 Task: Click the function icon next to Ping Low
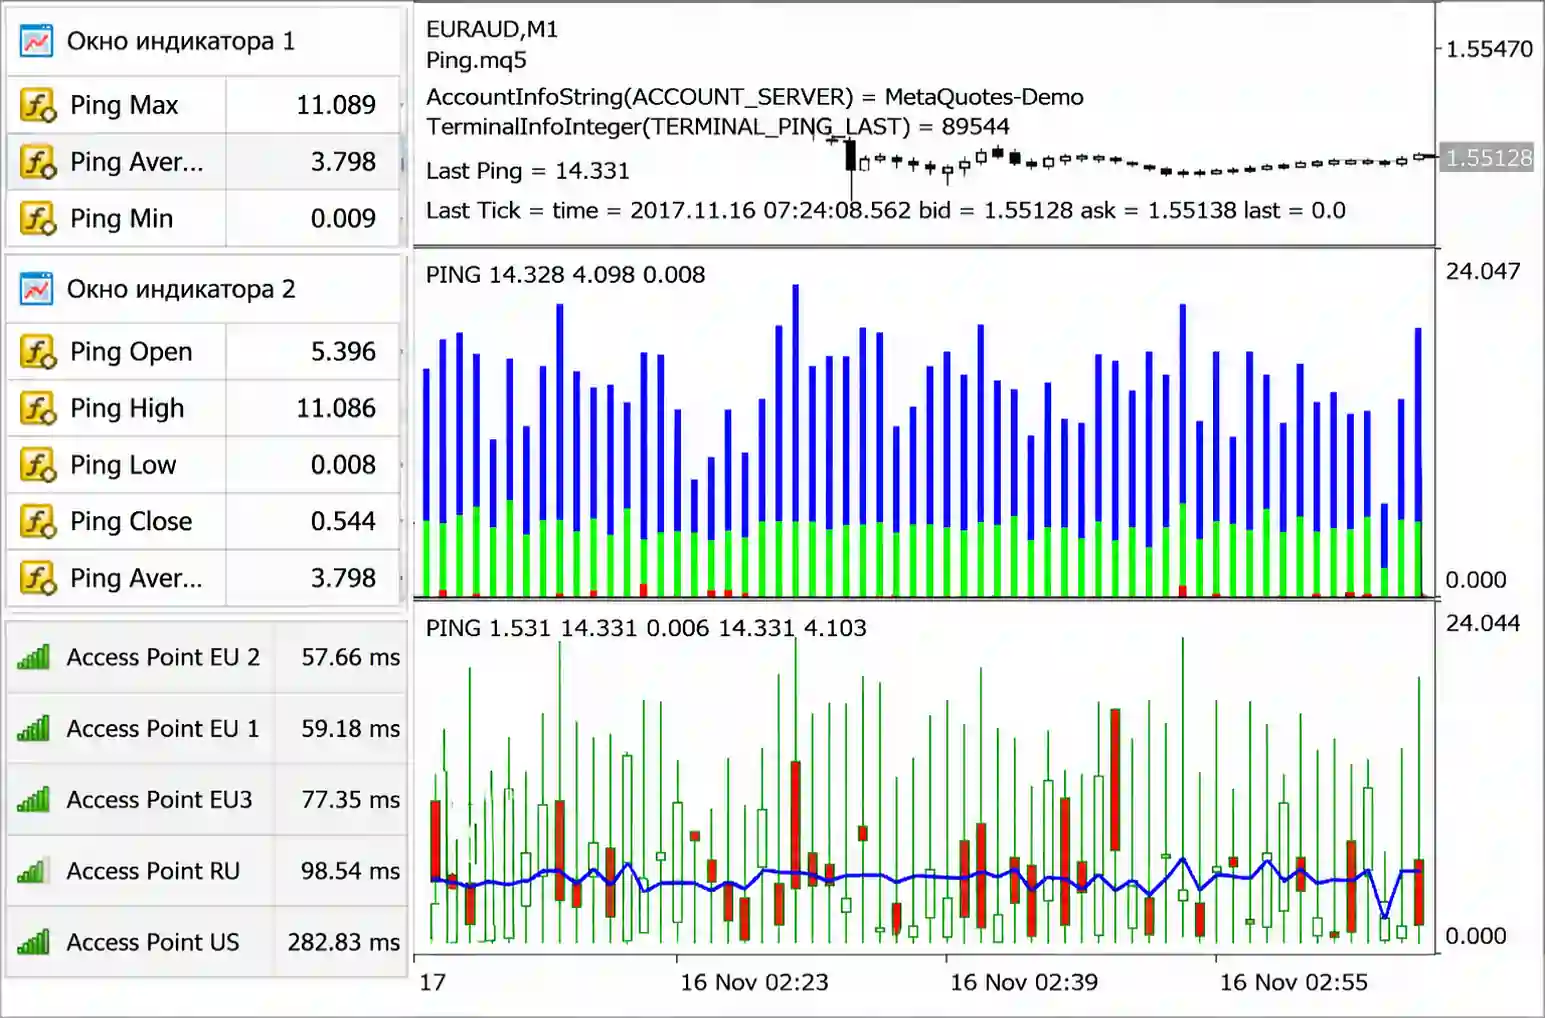[x=38, y=465]
